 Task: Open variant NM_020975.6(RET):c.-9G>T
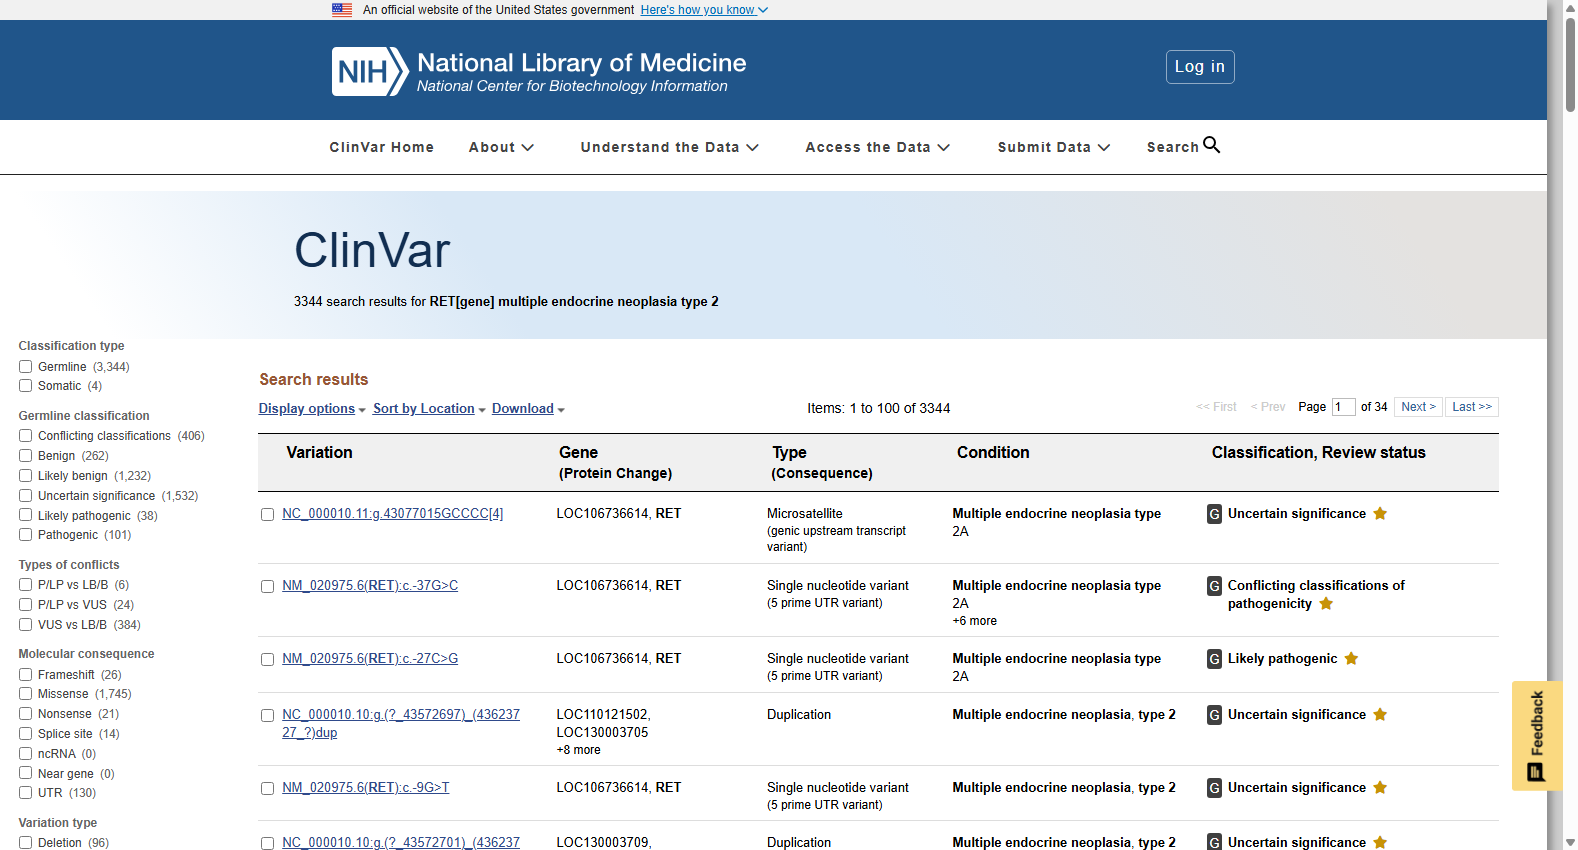(x=366, y=788)
